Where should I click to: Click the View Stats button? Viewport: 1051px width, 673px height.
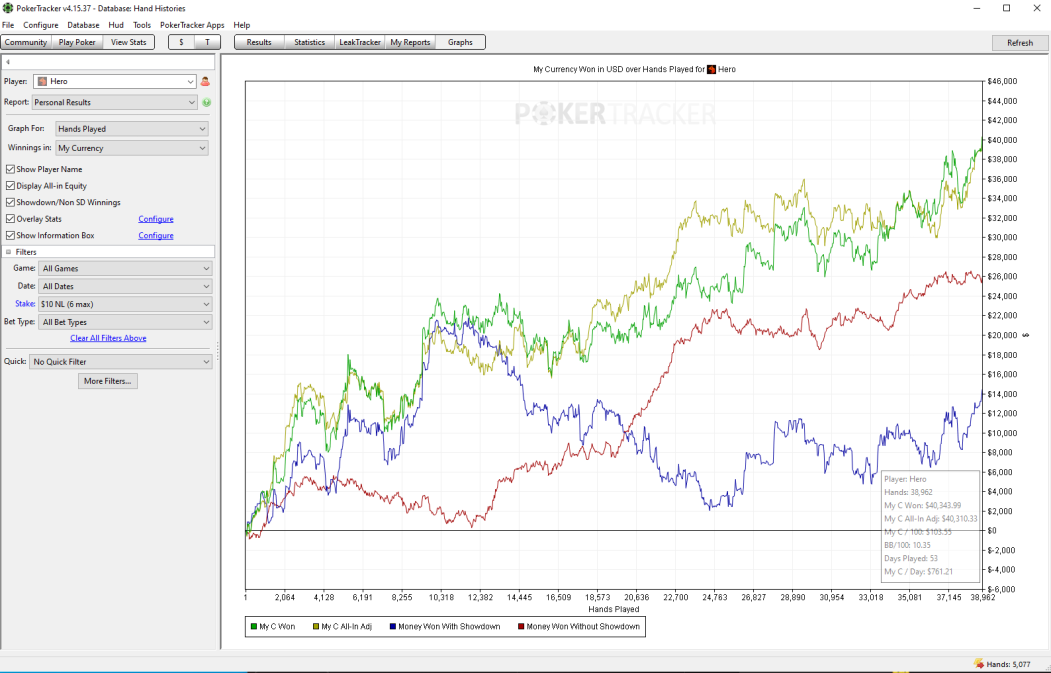point(129,42)
